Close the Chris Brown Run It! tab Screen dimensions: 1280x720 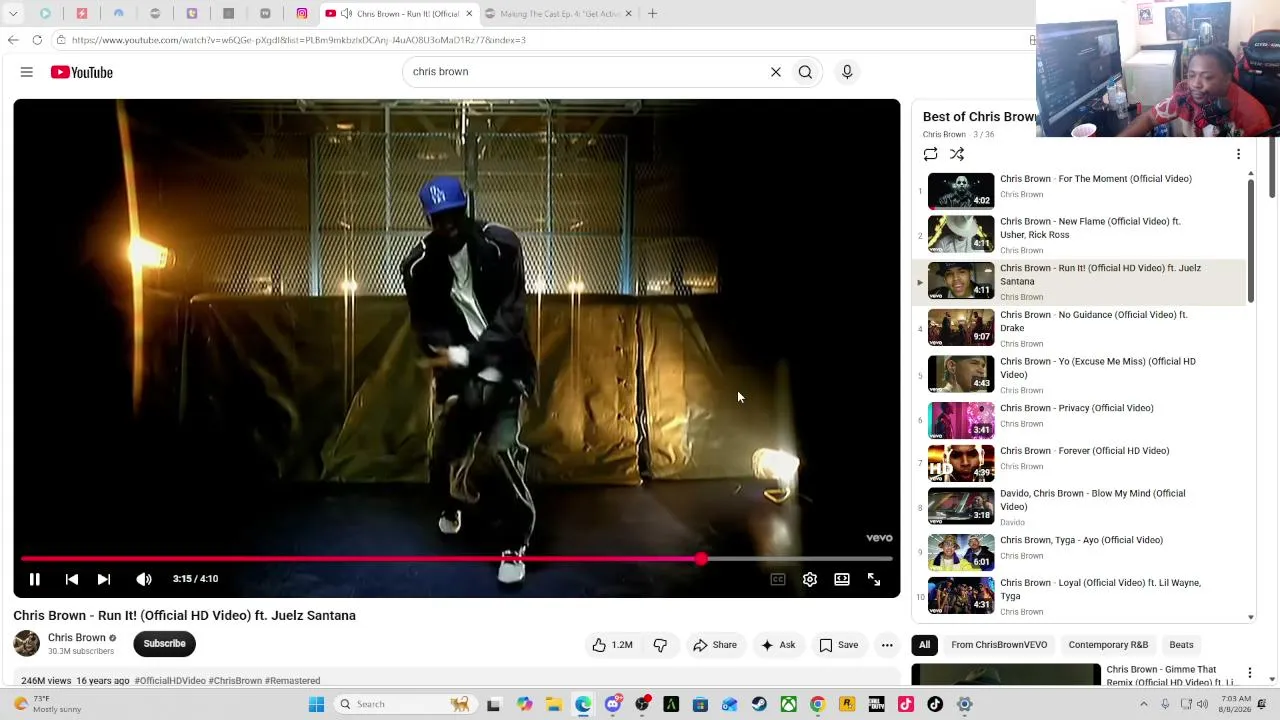click(x=468, y=13)
